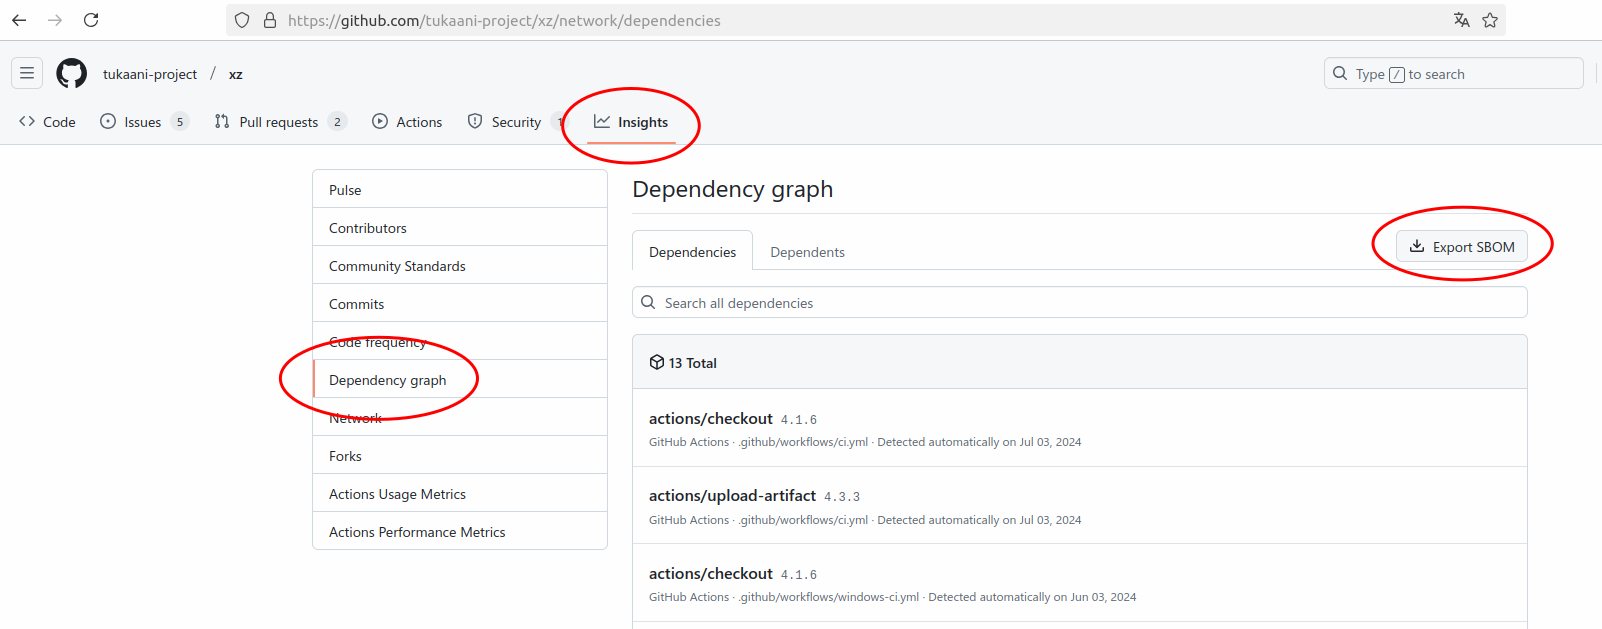Click the URL address bar
The width and height of the screenshot is (1602, 629).
click(865, 20)
